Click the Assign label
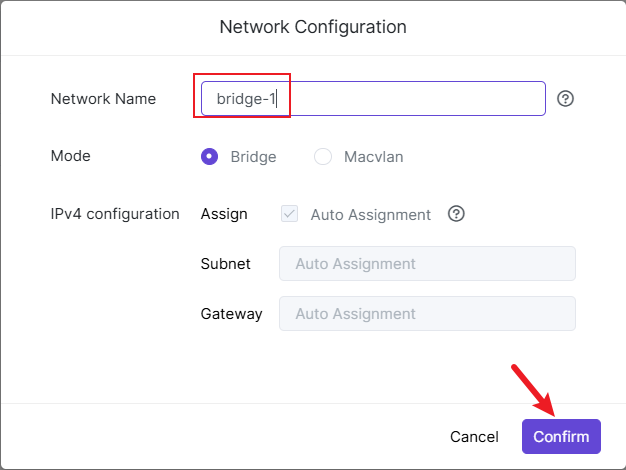This screenshot has width=626, height=470. (224, 213)
